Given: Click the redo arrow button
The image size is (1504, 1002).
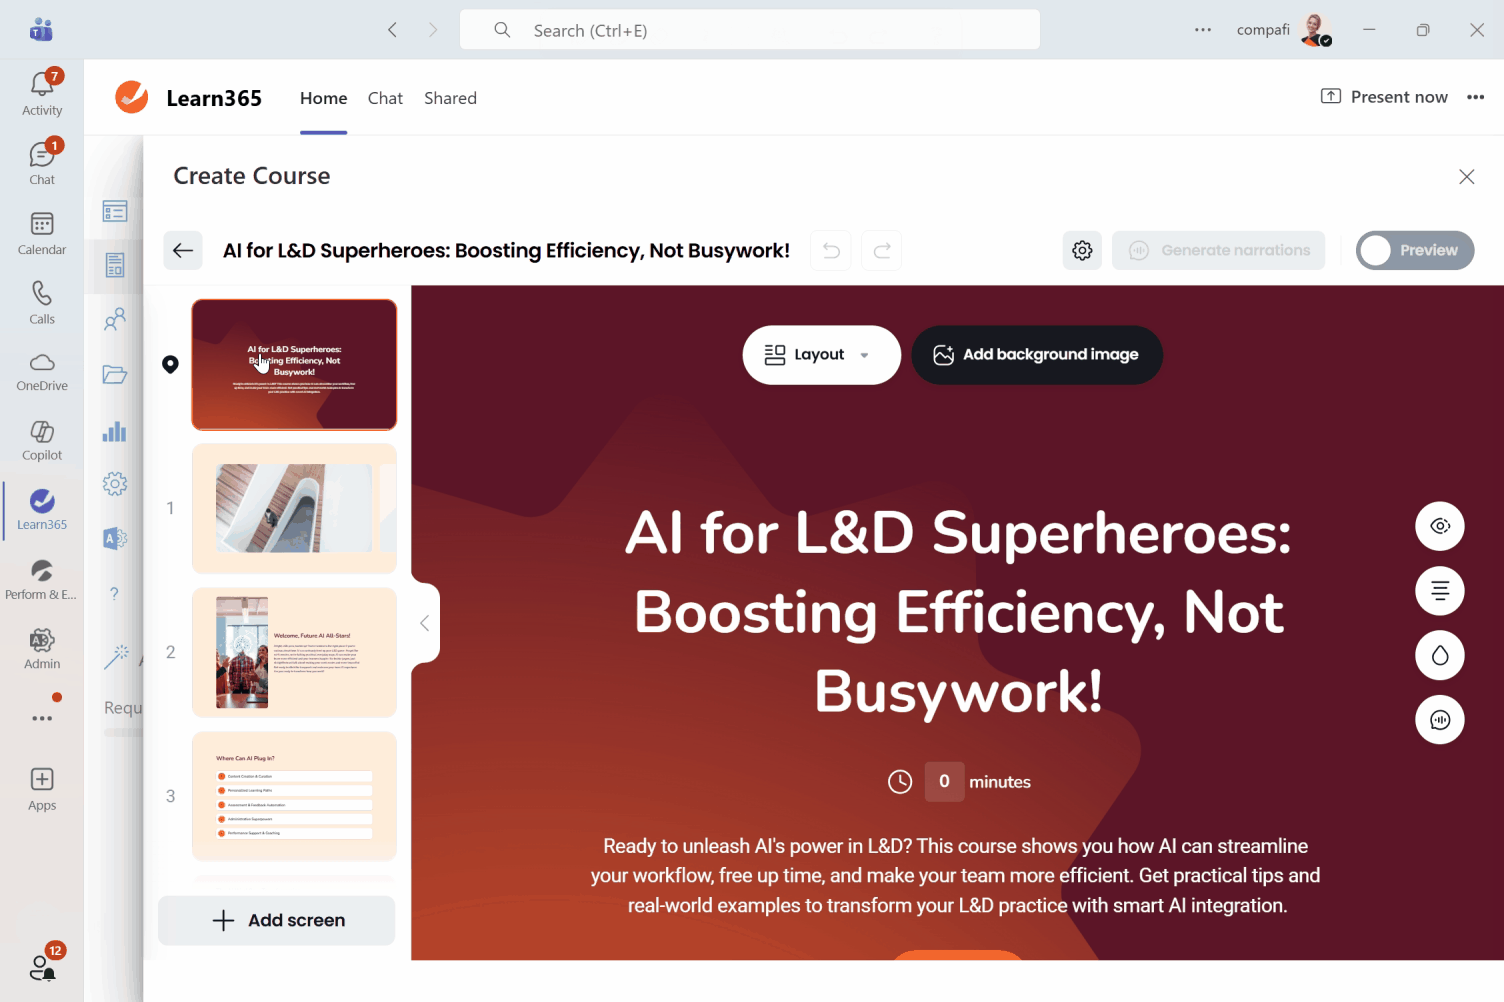Looking at the screenshot, I should coord(882,250).
